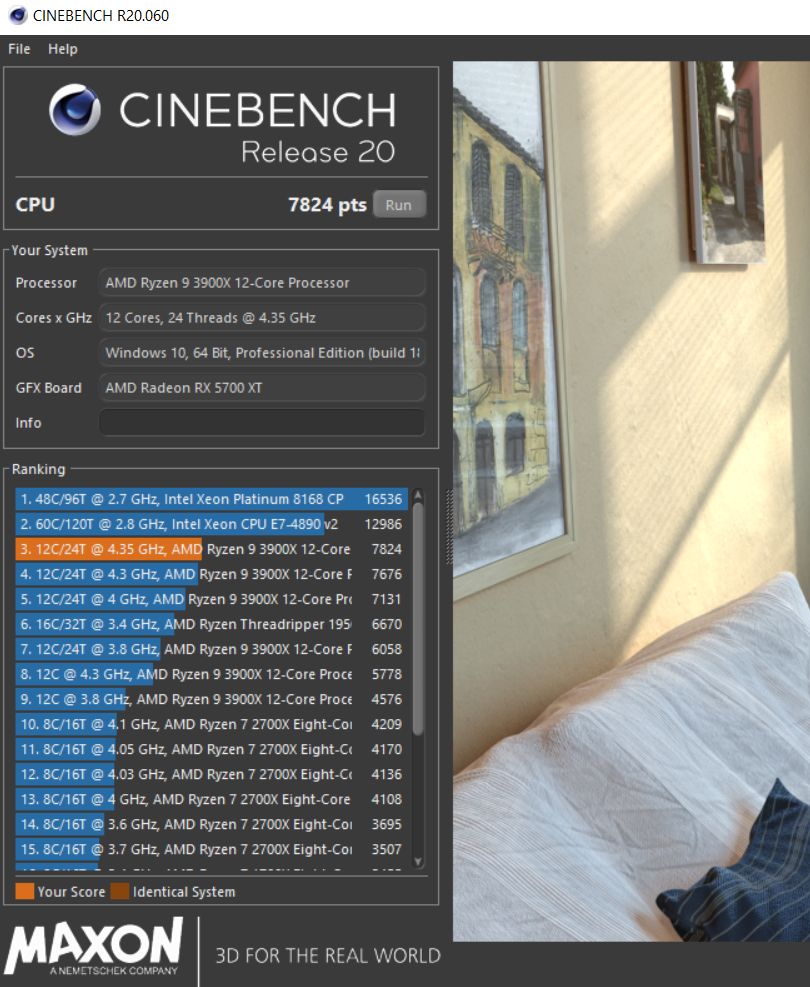This screenshot has height=987, width=810.
Task: Click the Your Score orange swatch
Action: (x=25, y=891)
